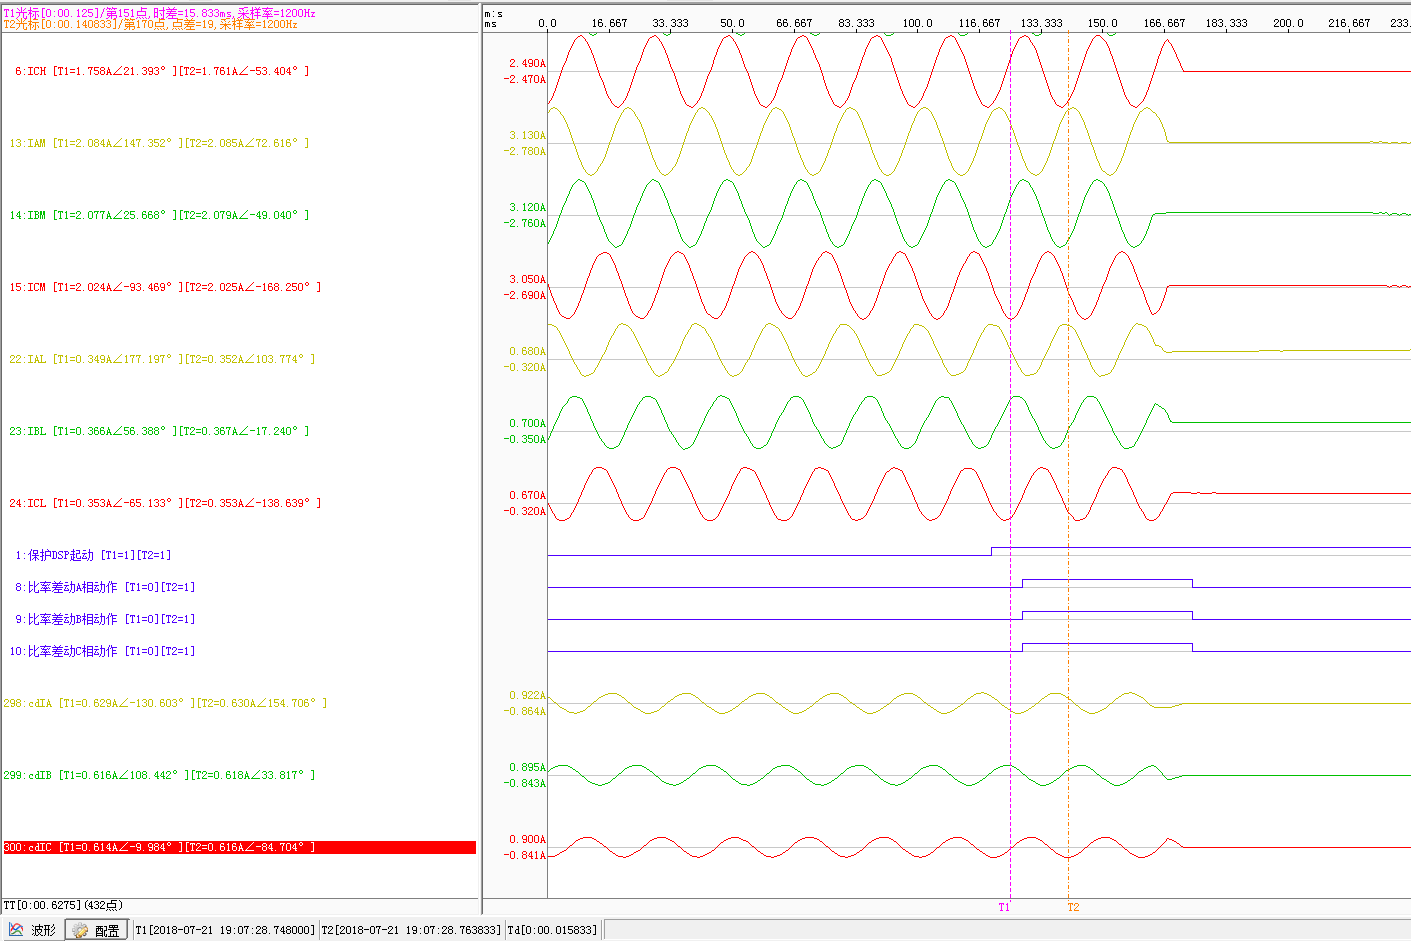Click the 0.700A peak scale value
The width and height of the screenshot is (1411, 941).
[527, 424]
